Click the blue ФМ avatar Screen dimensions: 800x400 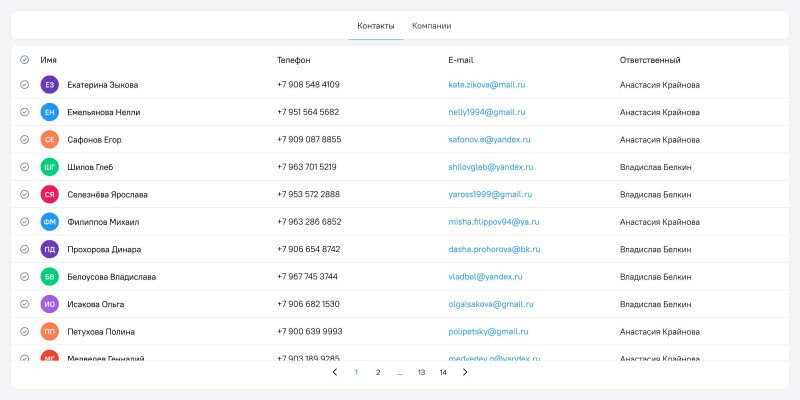49,222
